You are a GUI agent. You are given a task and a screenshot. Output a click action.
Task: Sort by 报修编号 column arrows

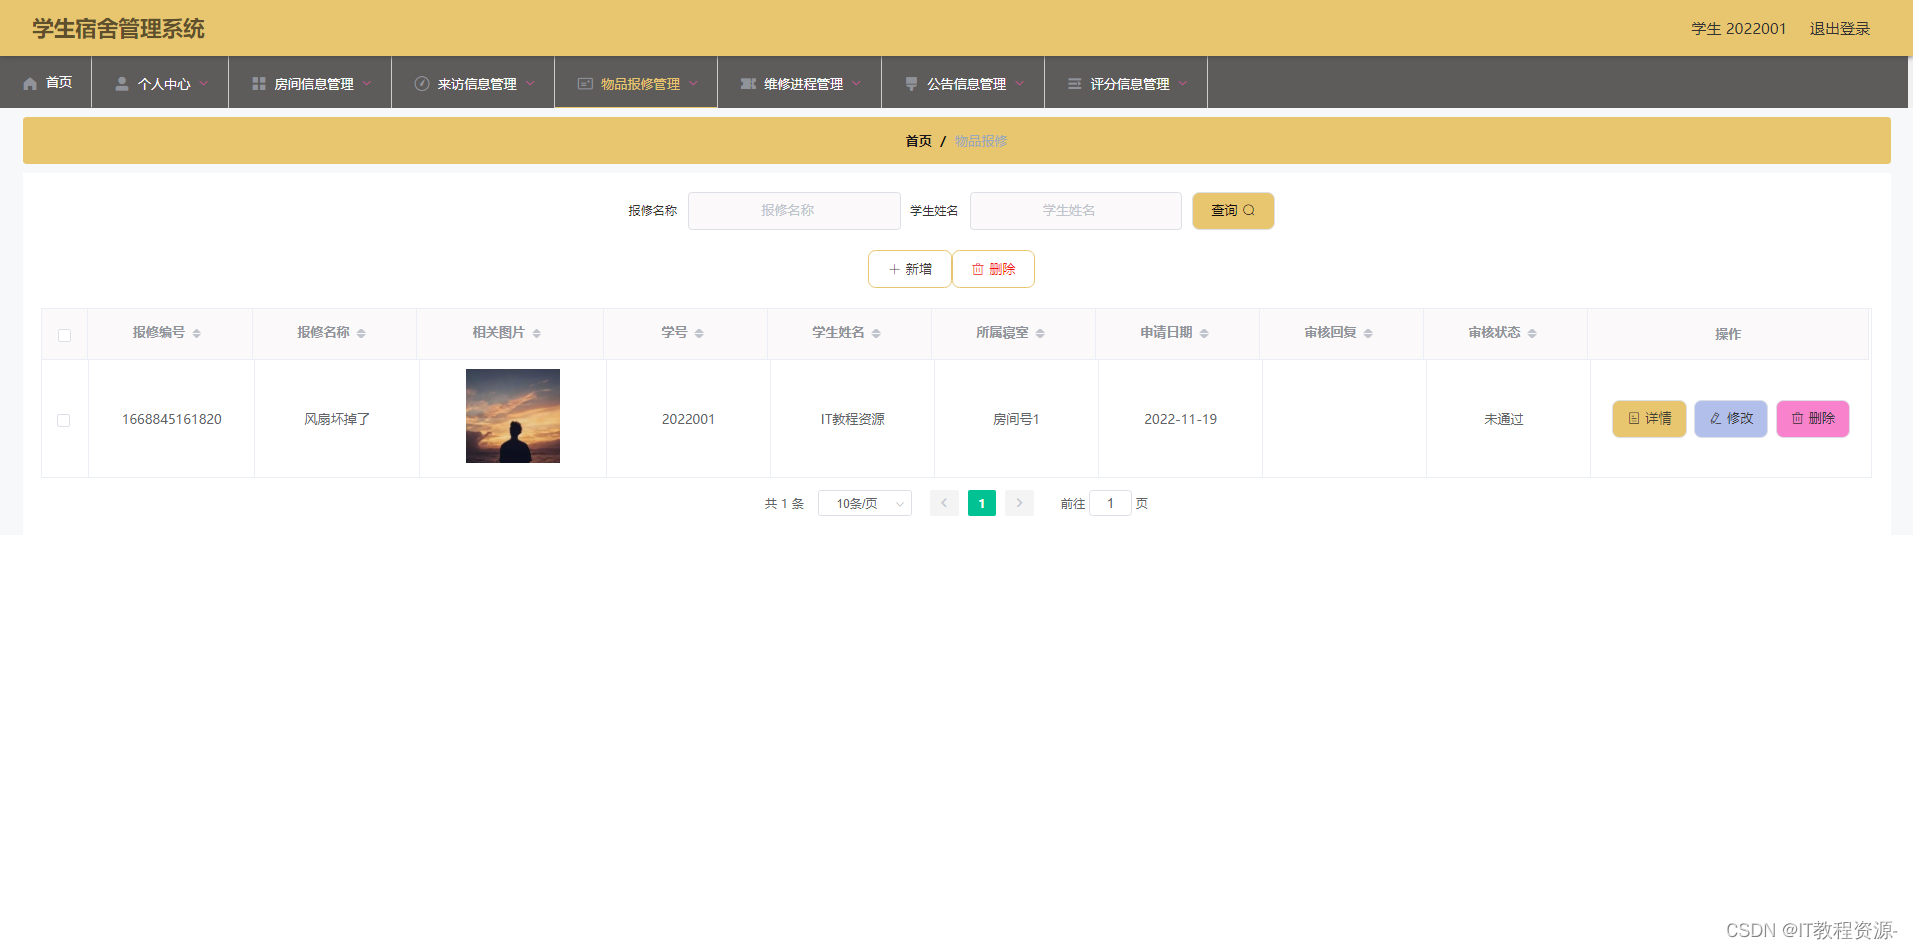(197, 333)
